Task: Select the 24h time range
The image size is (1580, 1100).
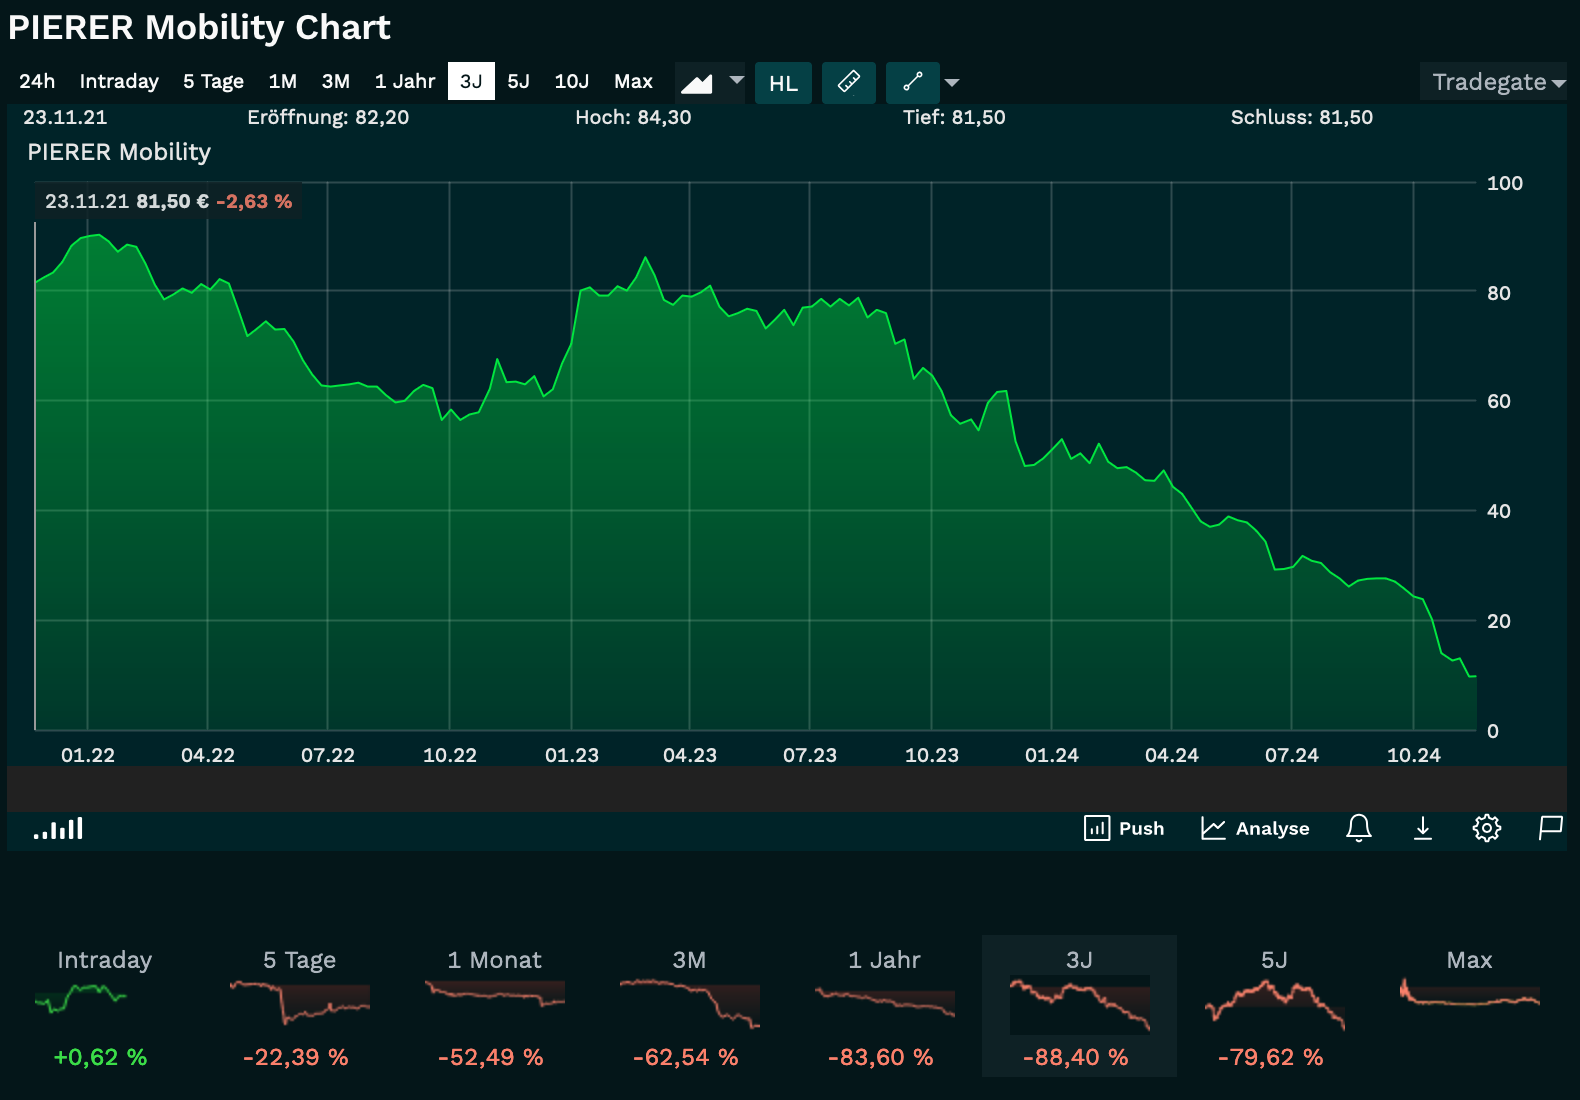Action: (37, 81)
